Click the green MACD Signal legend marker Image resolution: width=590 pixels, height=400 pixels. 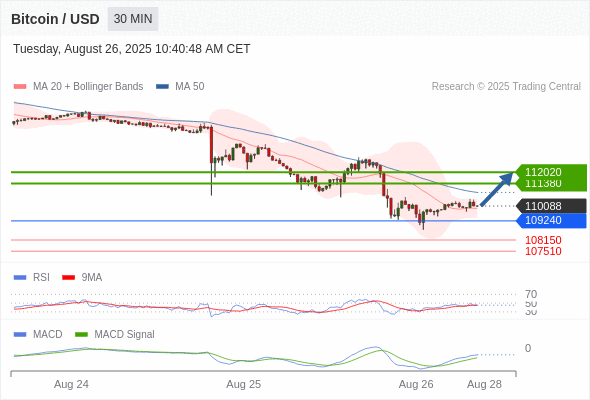tap(81, 335)
